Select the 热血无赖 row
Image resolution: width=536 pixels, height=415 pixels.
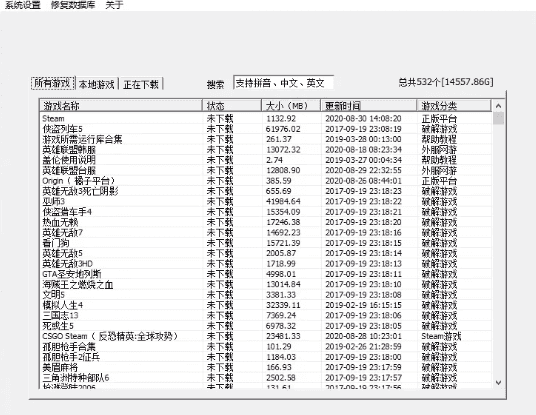(266, 222)
